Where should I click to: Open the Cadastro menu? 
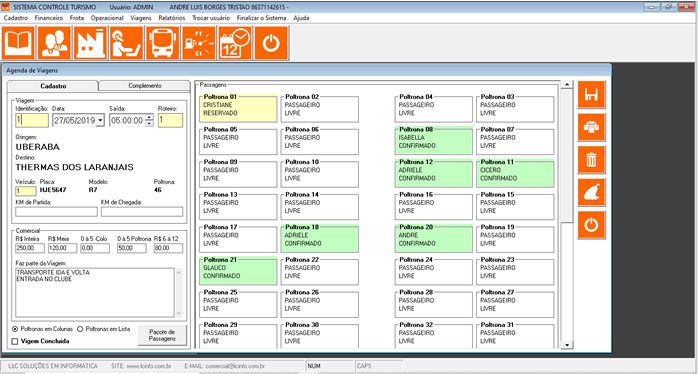[x=16, y=18]
